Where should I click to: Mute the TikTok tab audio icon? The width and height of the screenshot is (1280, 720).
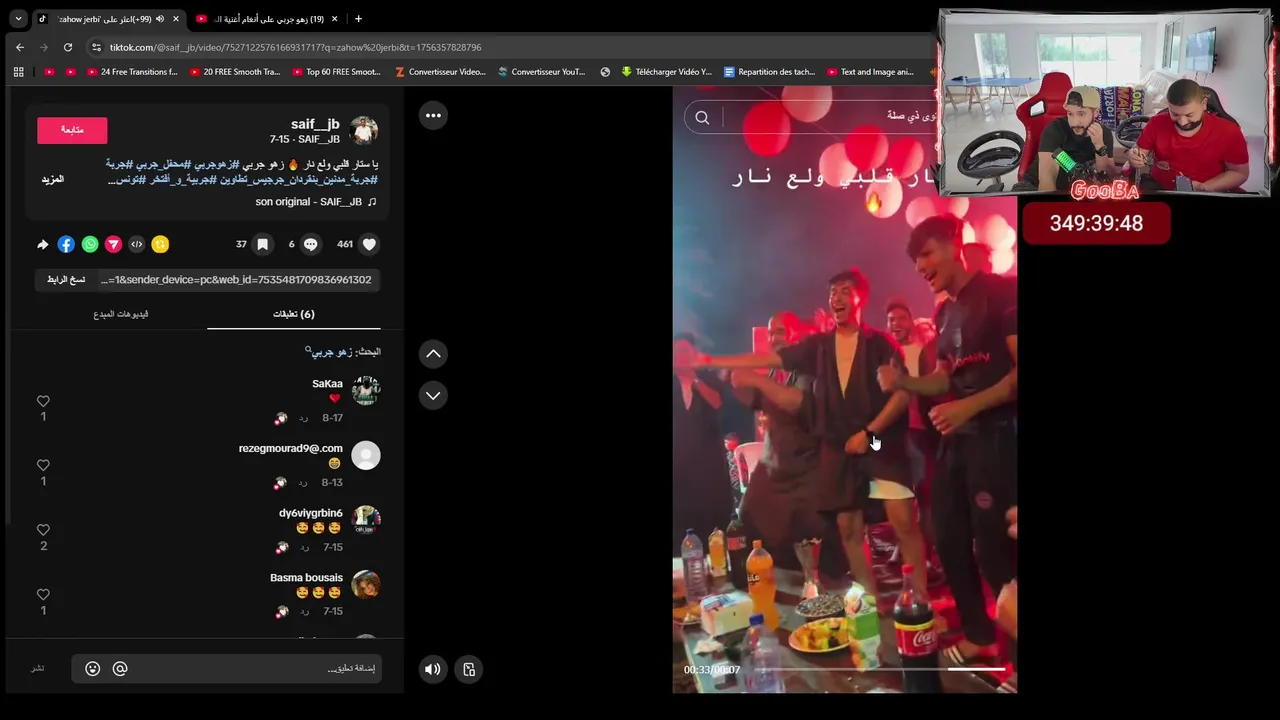pos(160,19)
